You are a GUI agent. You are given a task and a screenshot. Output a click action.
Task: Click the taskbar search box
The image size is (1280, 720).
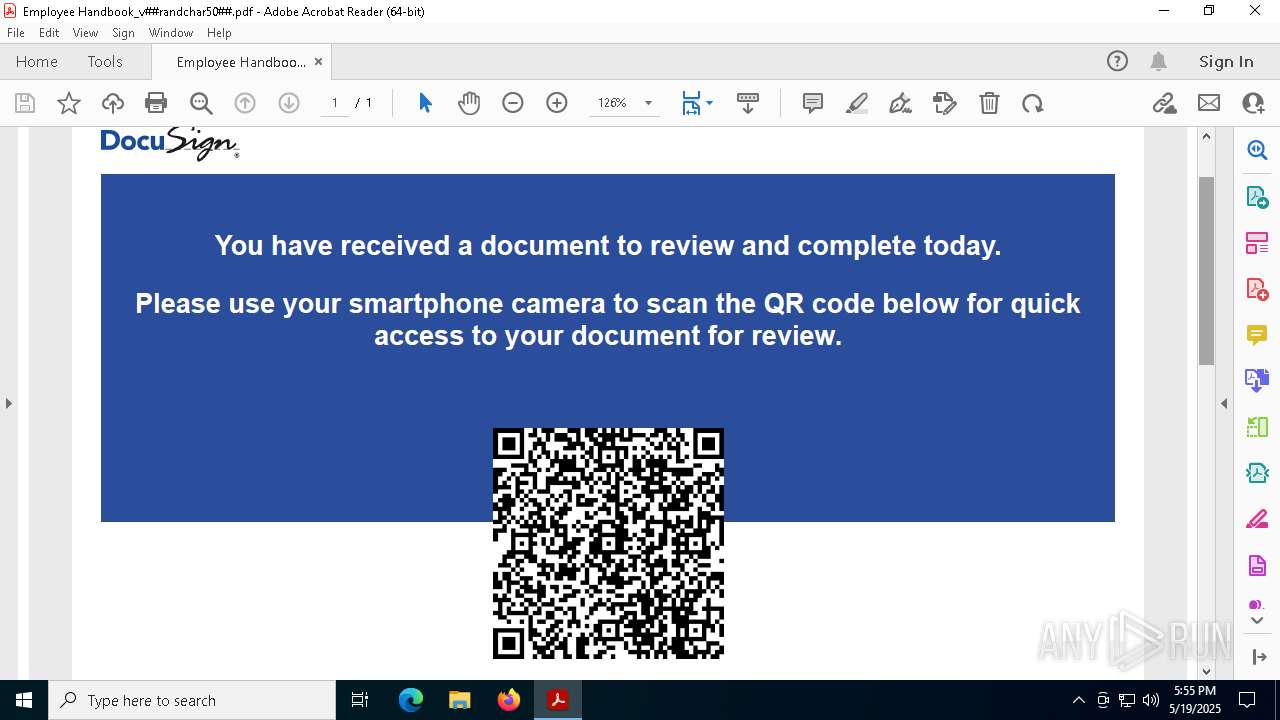[192, 700]
